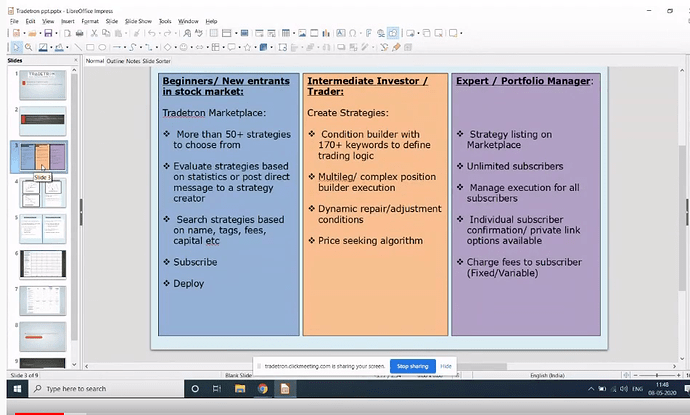Close the Slides panel with X

coord(76,60)
